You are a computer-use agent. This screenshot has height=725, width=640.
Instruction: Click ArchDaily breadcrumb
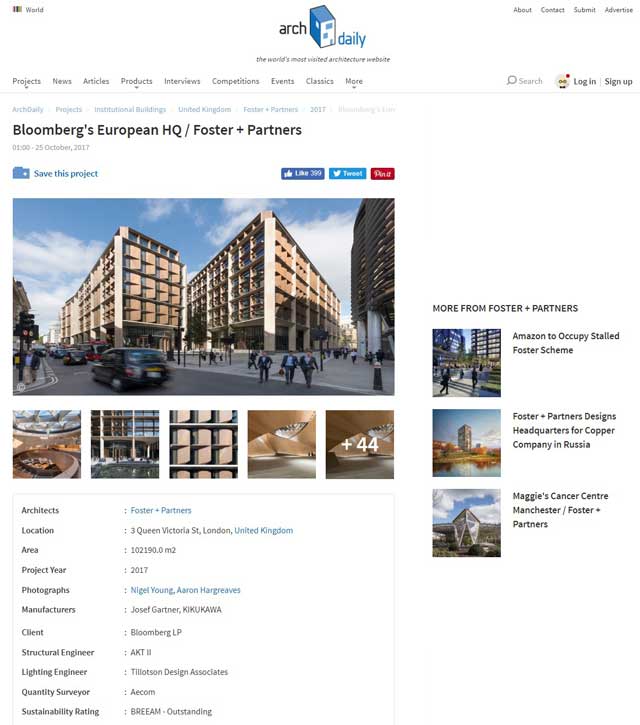28,110
